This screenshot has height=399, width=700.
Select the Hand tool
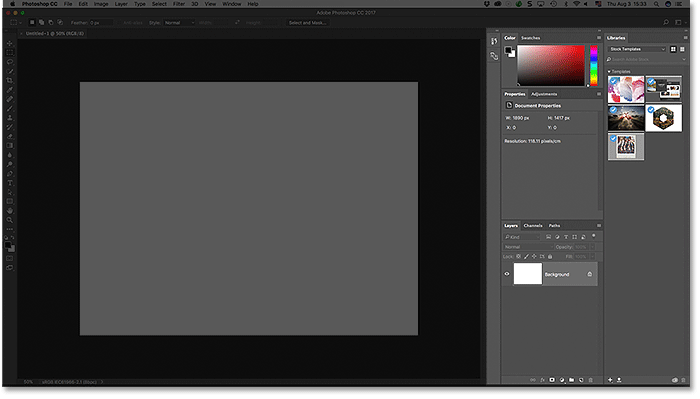[10, 211]
